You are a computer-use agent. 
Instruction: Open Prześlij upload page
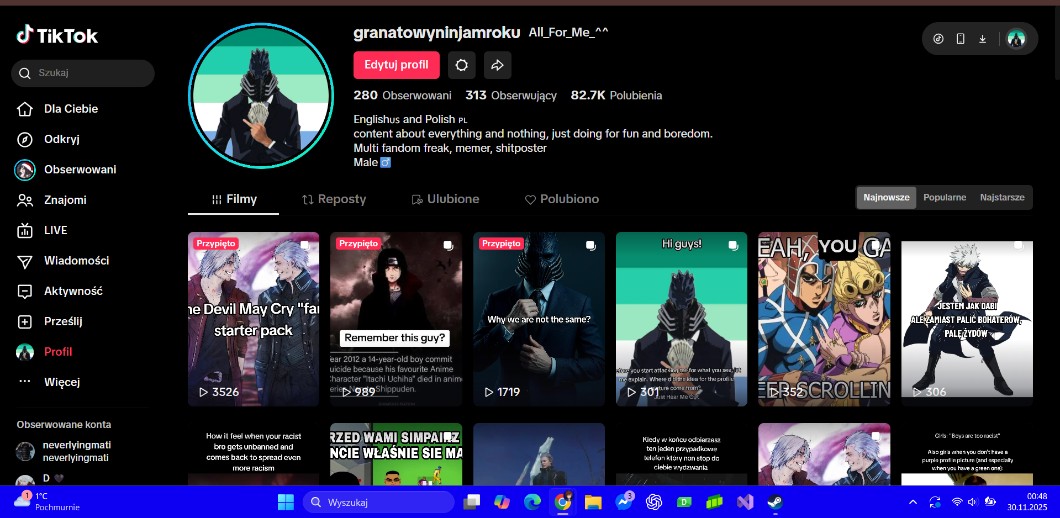(63, 321)
